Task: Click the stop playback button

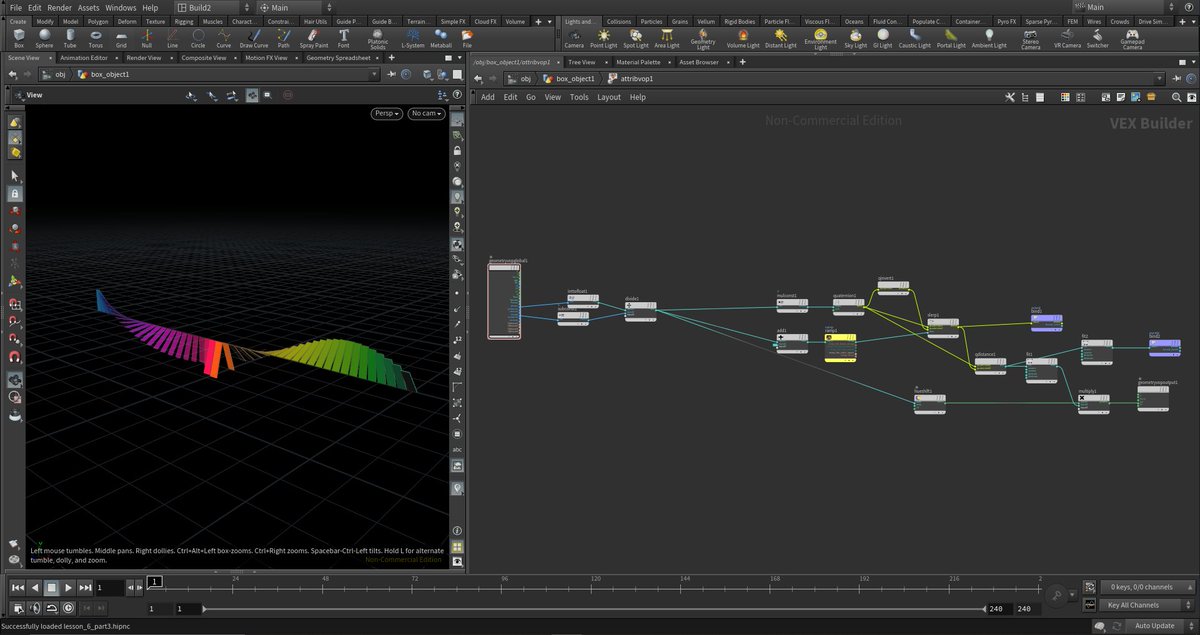Action: point(51,587)
